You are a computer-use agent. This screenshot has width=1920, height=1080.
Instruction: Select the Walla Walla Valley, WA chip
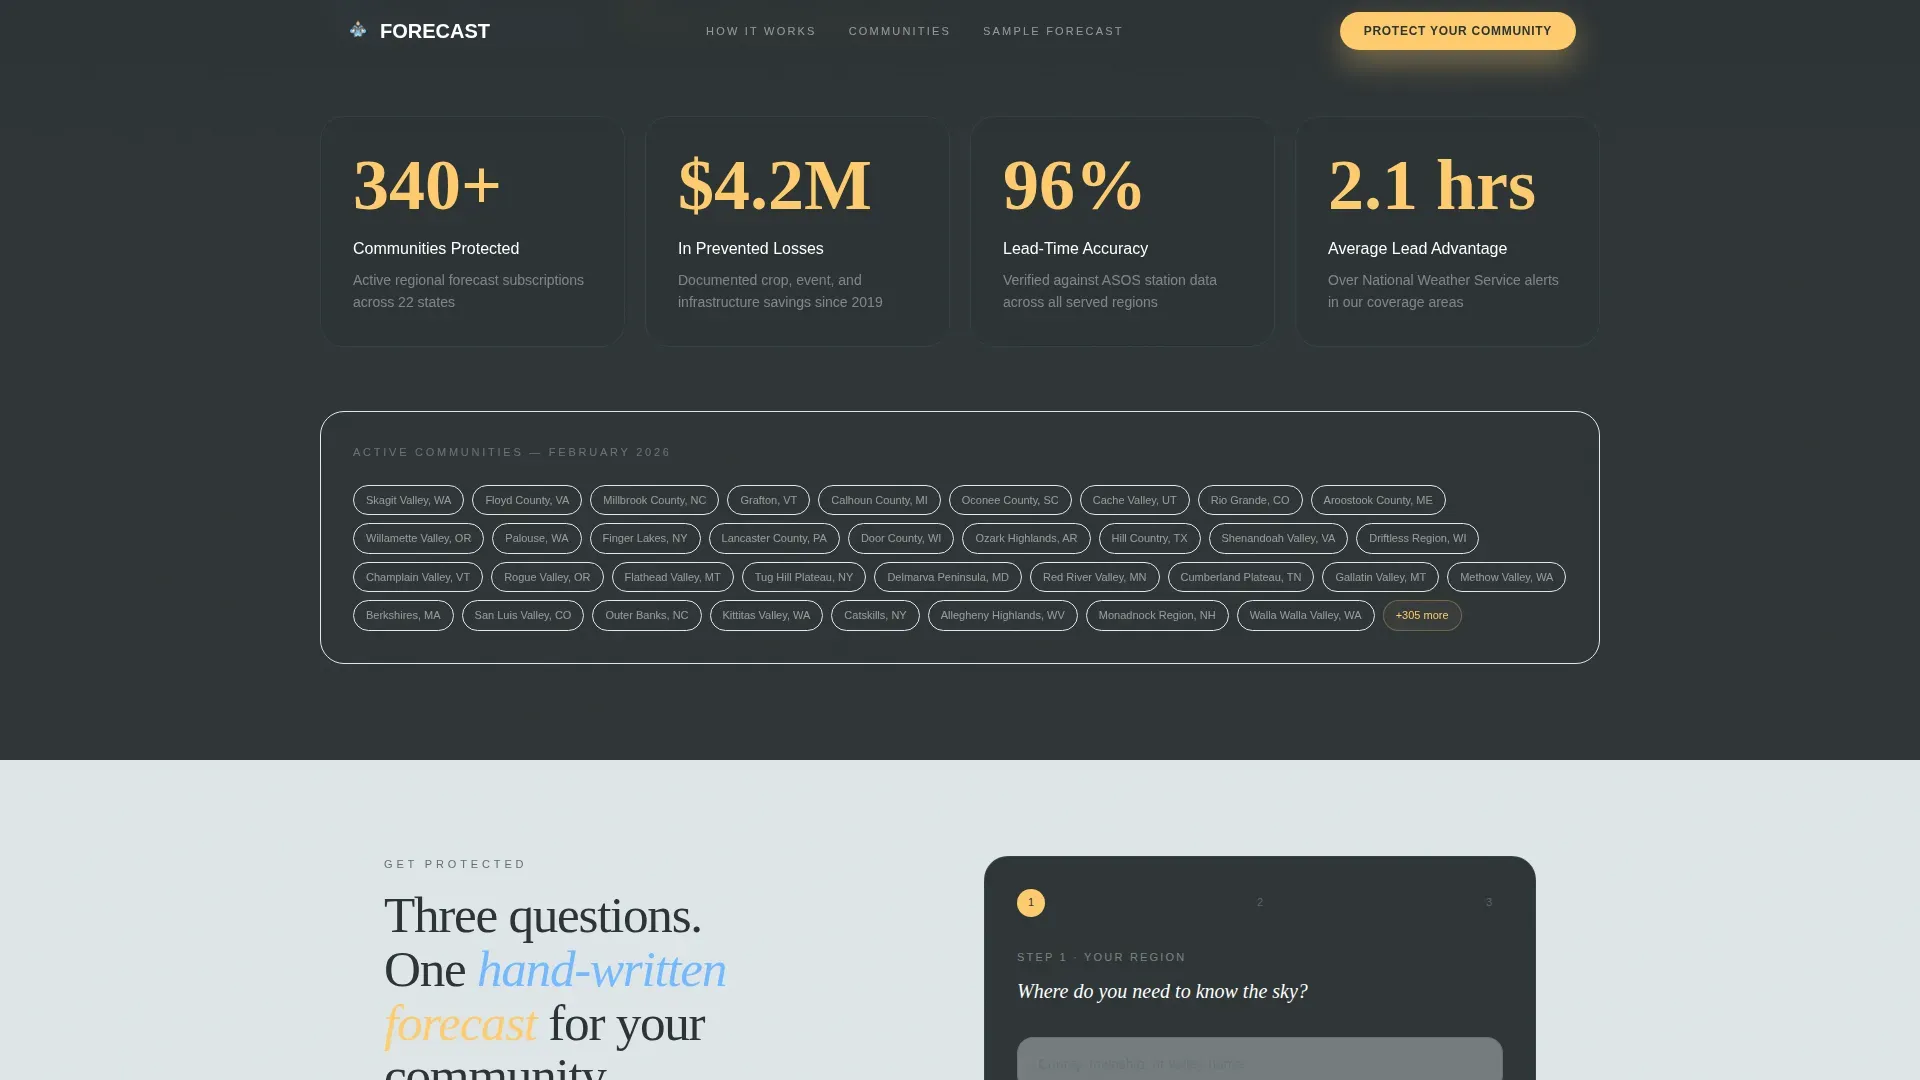coord(1306,615)
